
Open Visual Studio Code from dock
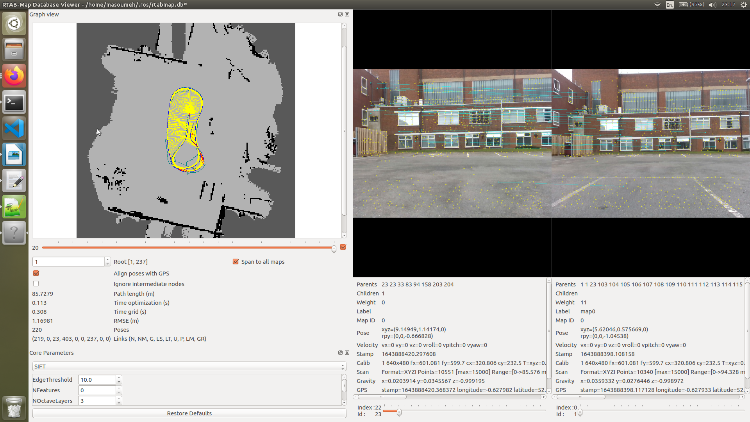[15, 127]
